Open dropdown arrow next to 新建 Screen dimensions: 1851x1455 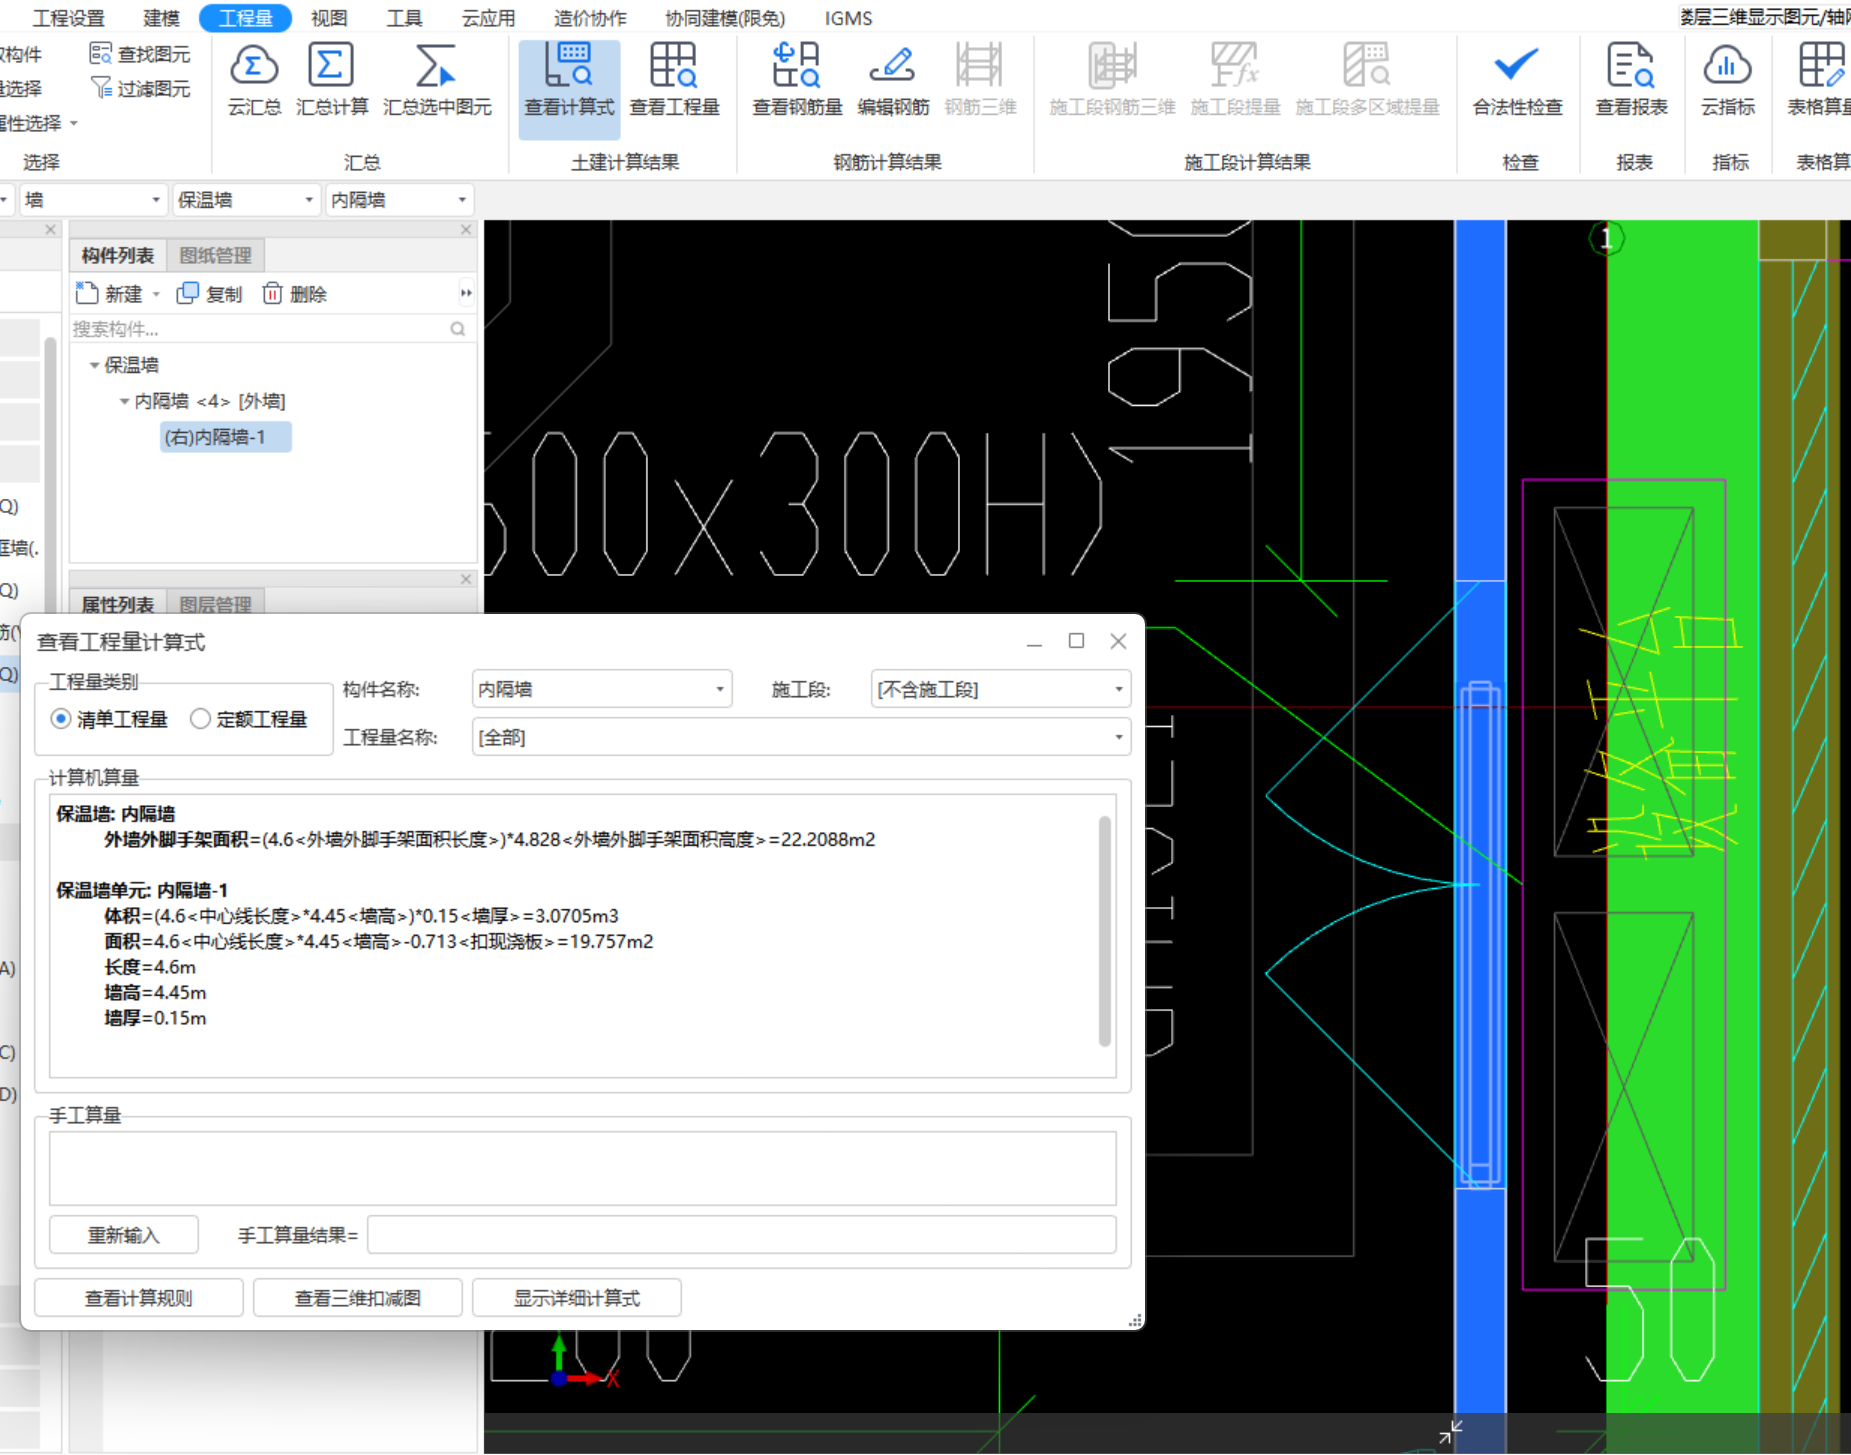pos(156,294)
